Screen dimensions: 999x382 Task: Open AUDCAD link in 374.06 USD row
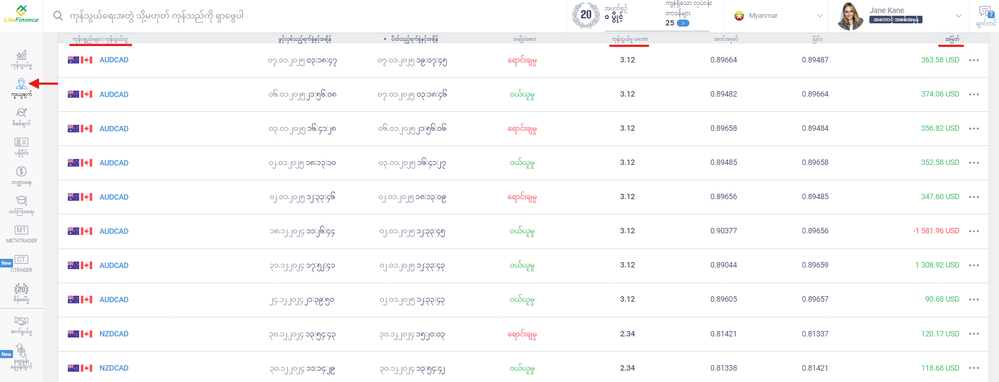point(114,94)
